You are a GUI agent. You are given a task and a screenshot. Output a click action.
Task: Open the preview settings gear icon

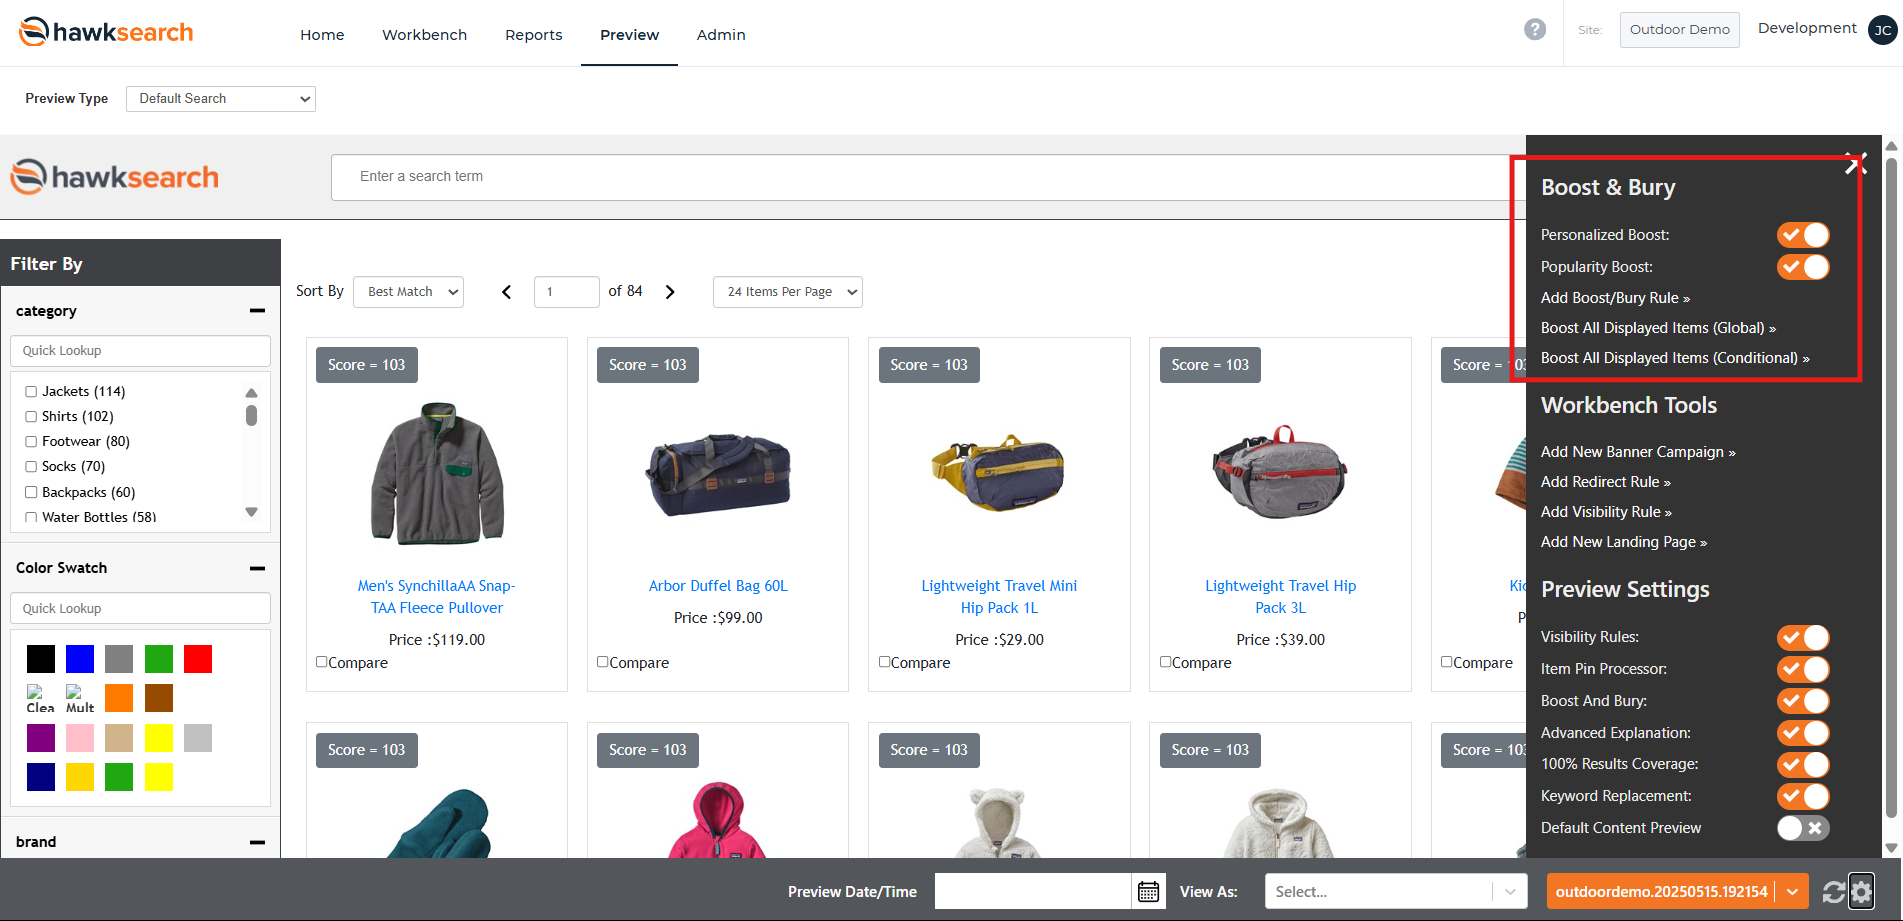(x=1861, y=891)
